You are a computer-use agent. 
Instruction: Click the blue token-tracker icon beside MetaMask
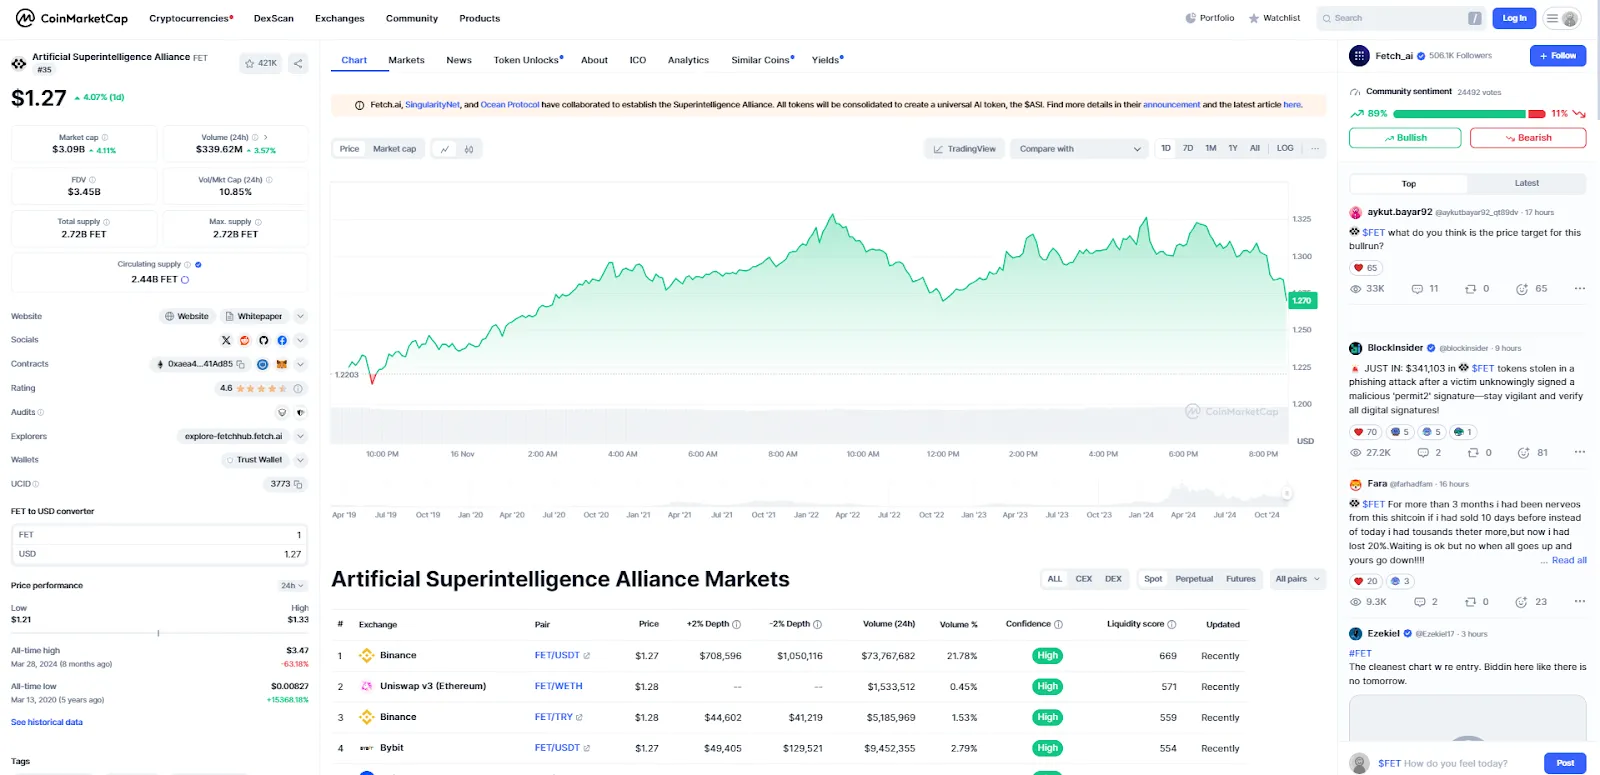tap(263, 364)
